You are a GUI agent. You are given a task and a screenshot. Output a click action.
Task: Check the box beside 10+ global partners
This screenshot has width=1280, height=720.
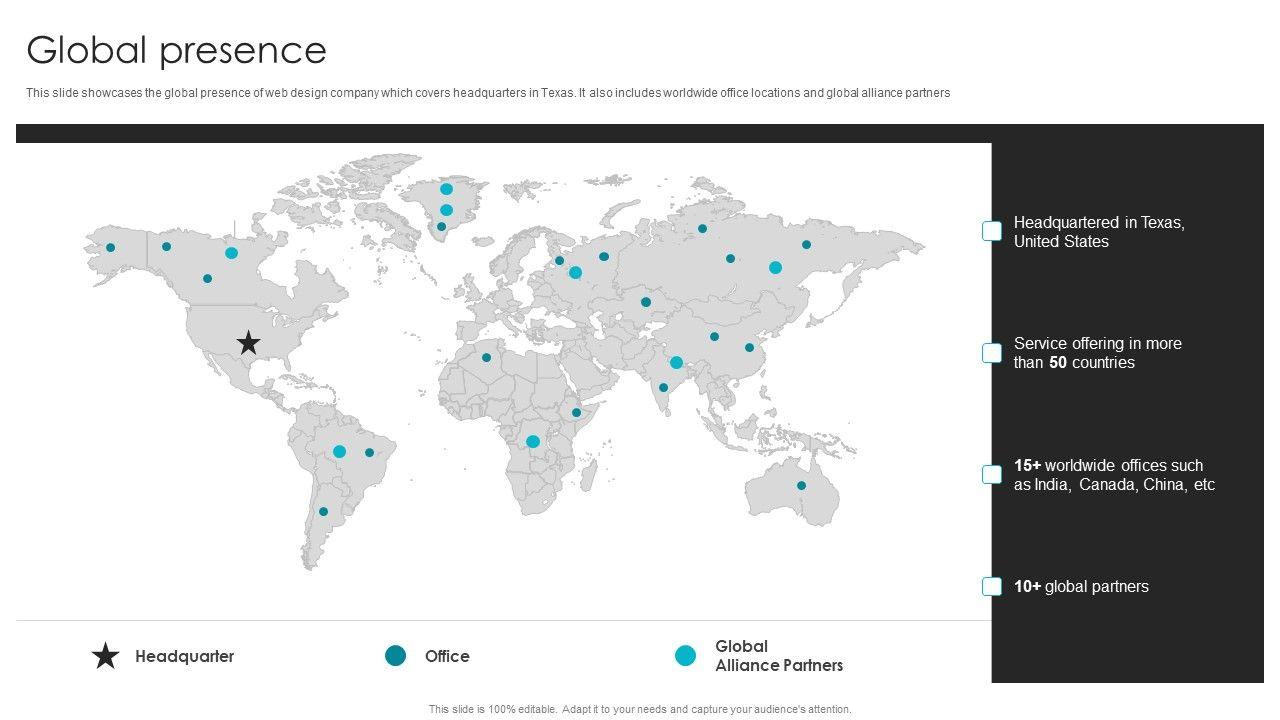992,587
